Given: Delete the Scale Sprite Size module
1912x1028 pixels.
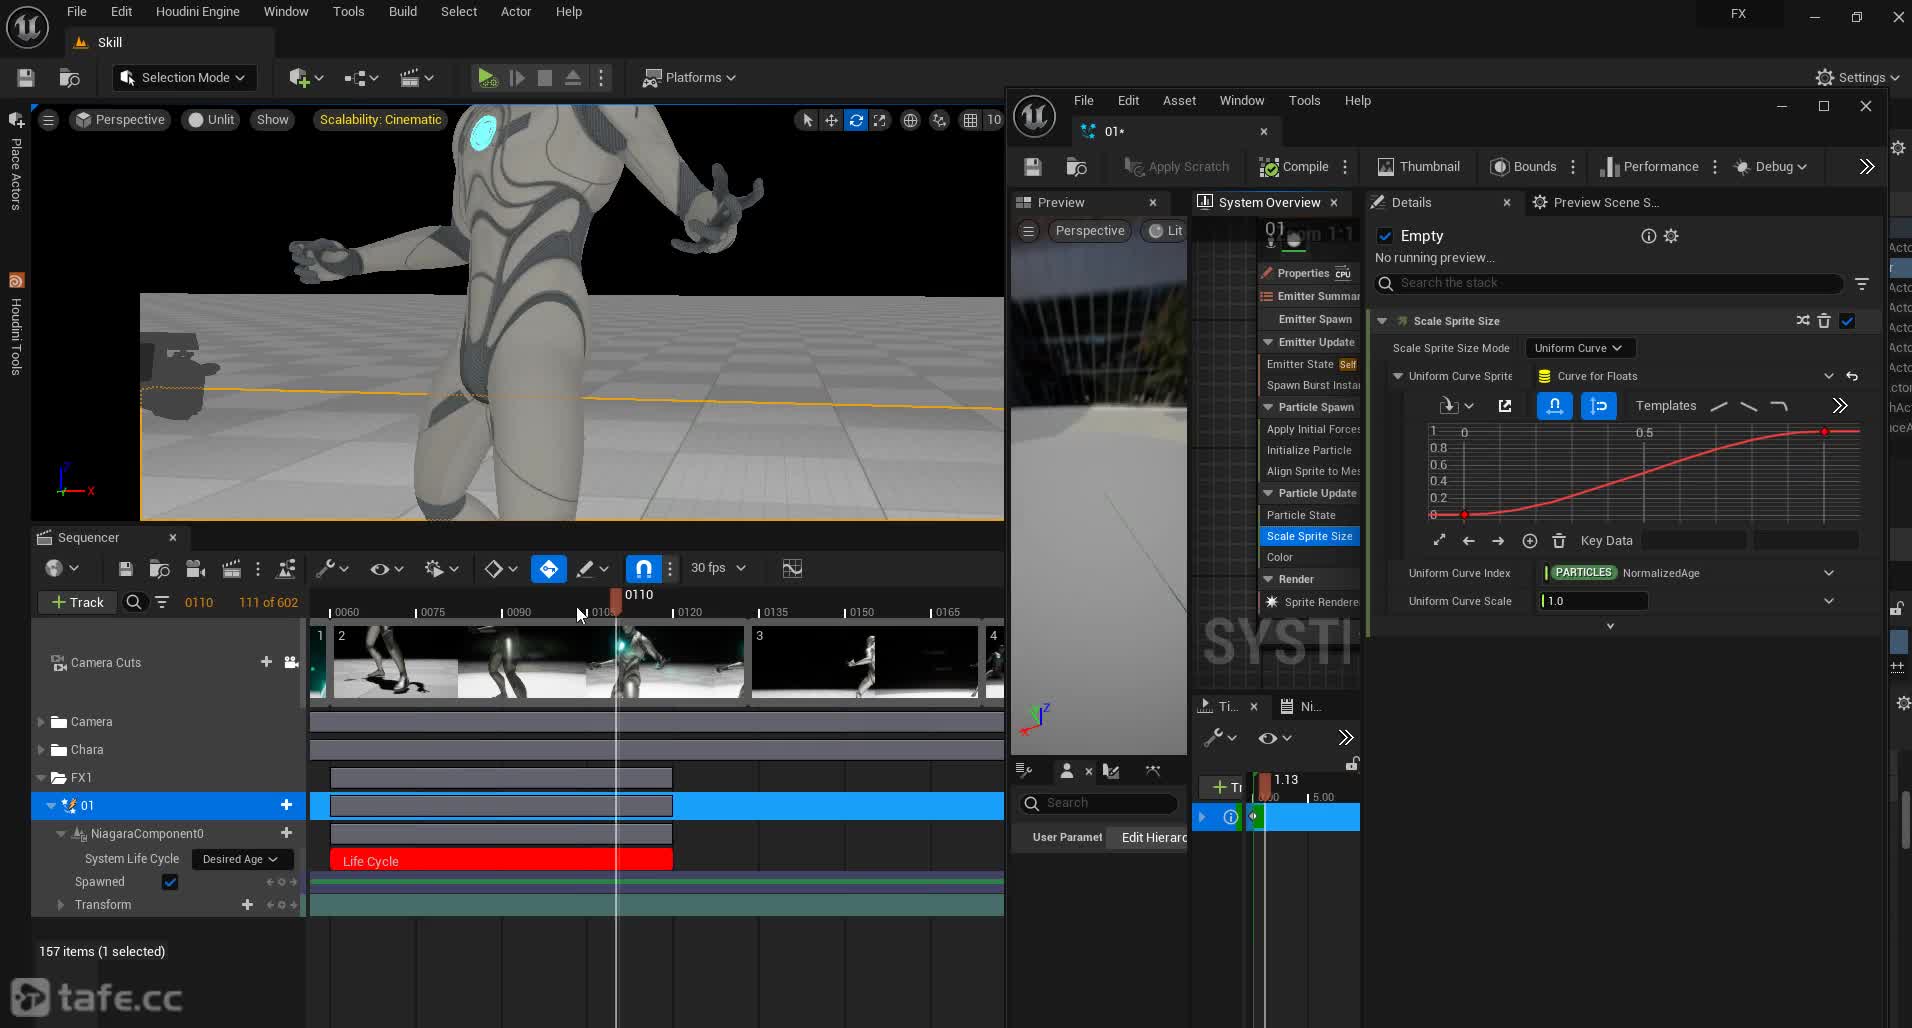Looking at the screenshot, I should [x=1824, y=321].
